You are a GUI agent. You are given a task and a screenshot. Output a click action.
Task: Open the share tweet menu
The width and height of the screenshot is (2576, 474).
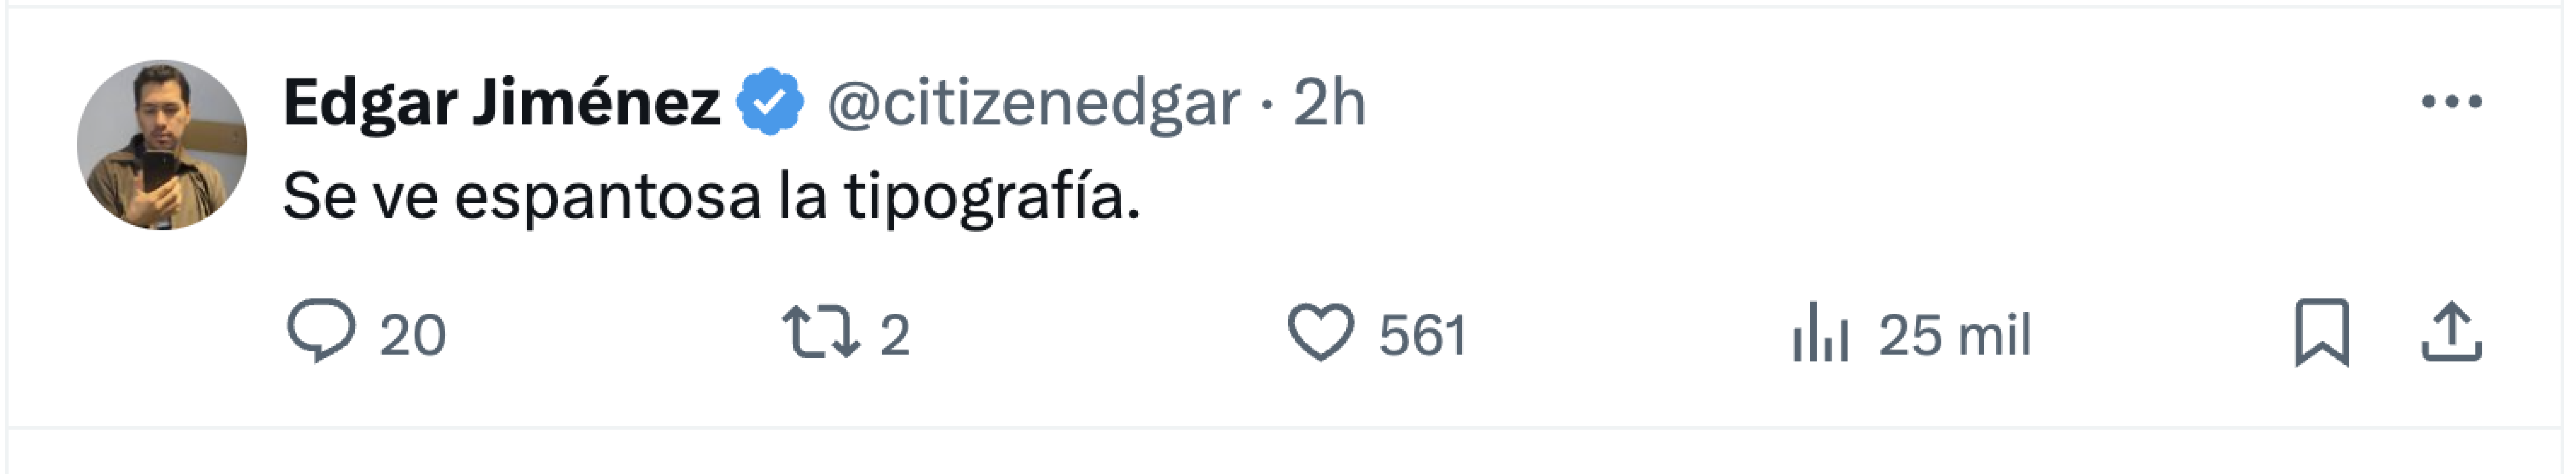point(2452,332)
